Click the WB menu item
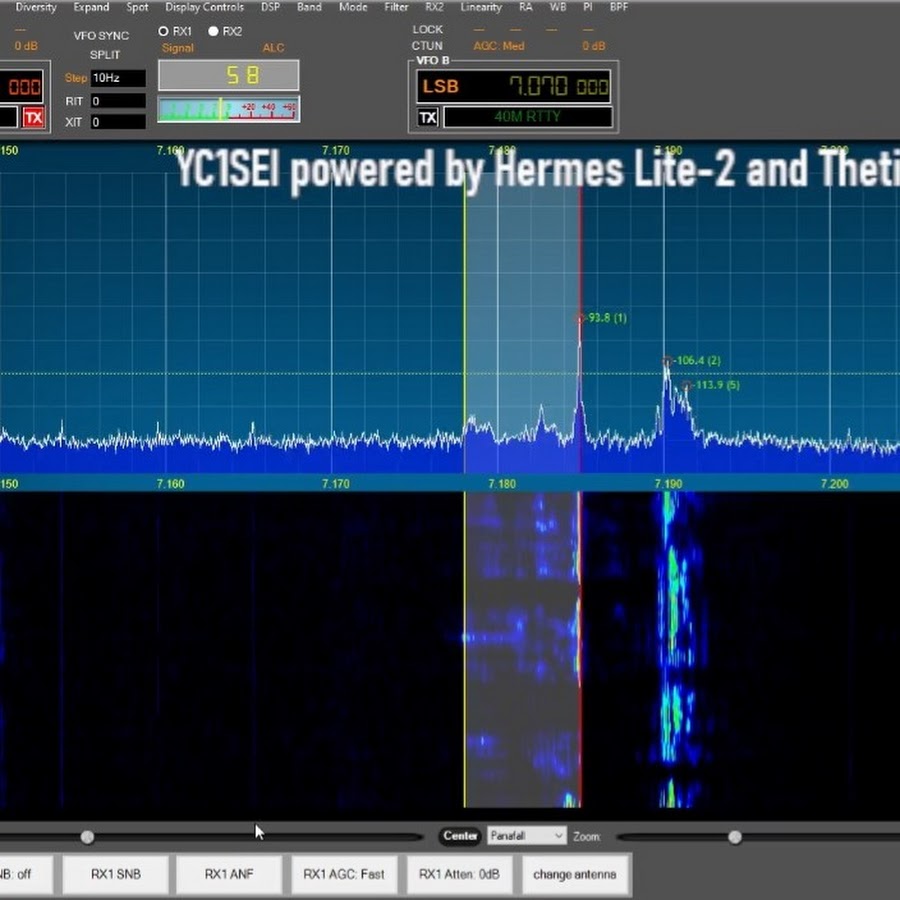900x900 pixels. (x=557, y=7)
